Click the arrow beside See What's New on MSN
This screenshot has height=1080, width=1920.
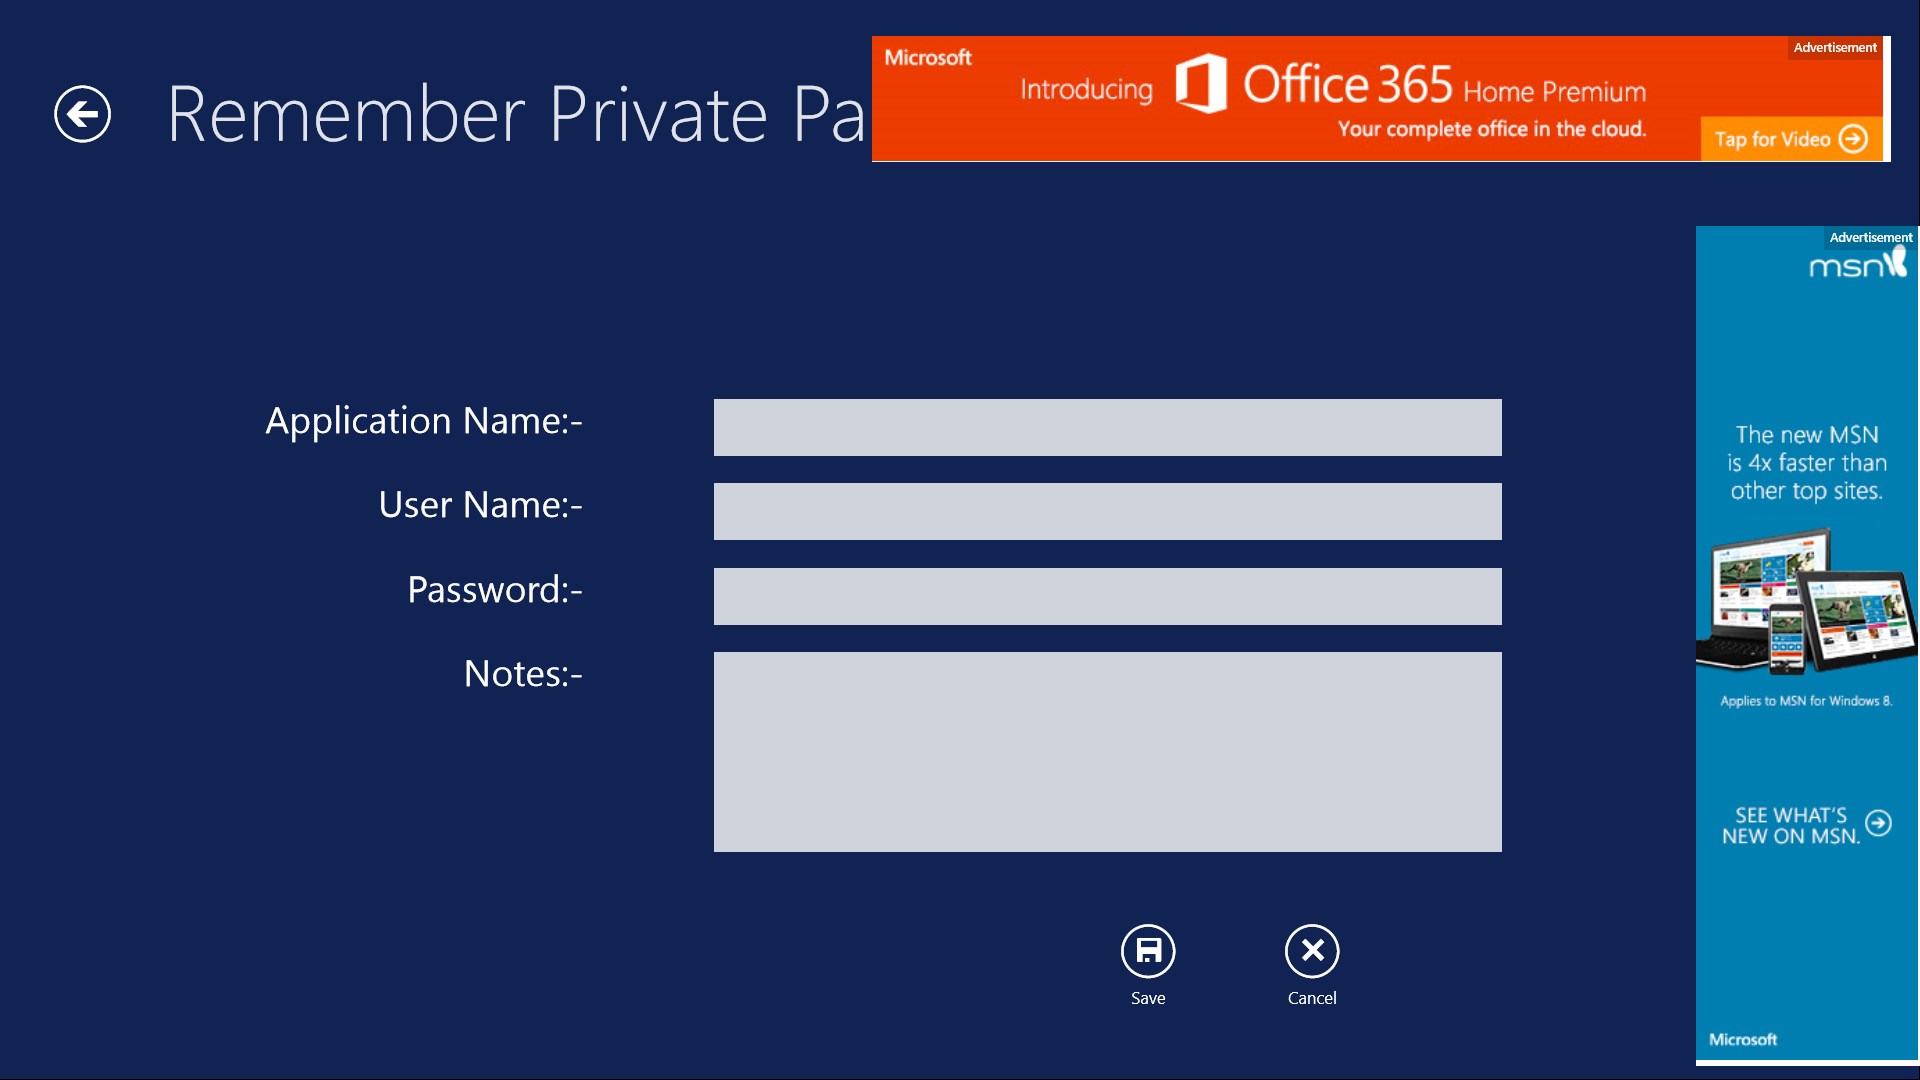pos(1879,823)
